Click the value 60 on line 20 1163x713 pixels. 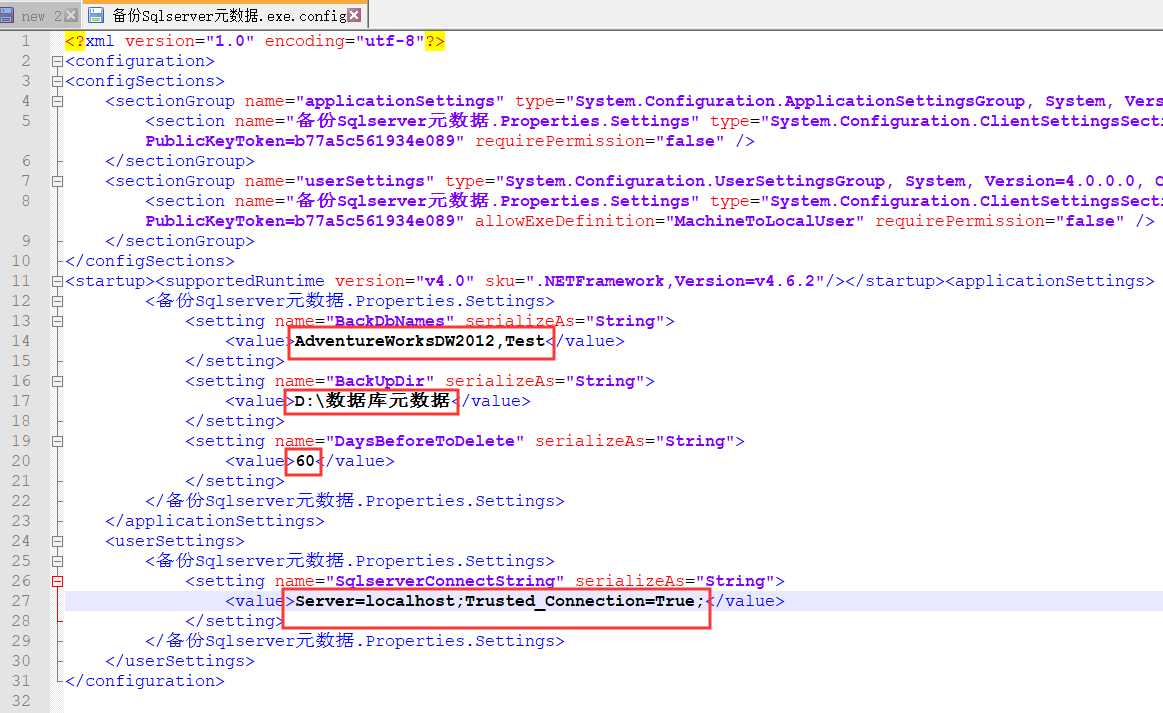click(x=305, y=461)
